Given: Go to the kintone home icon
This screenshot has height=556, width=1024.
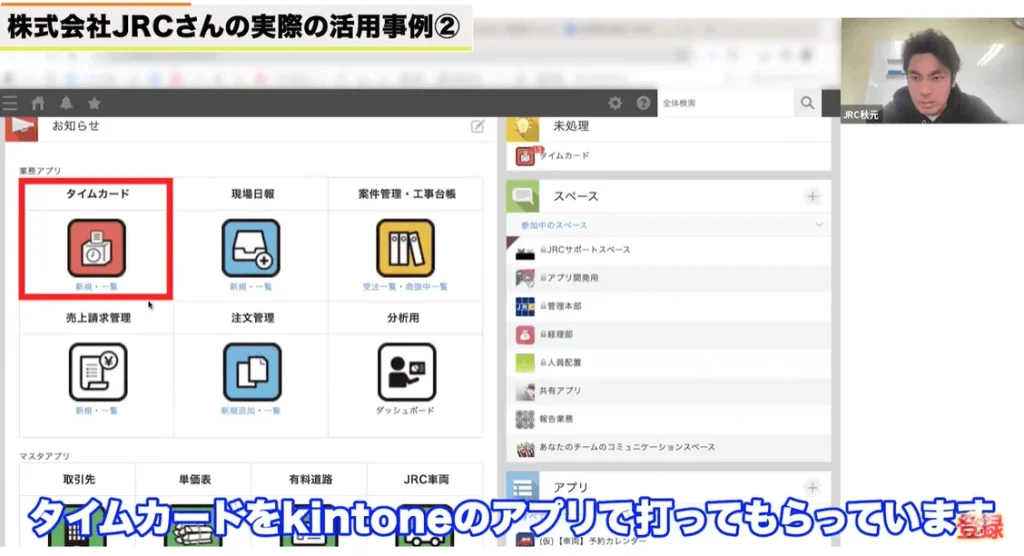Looking at the screenshot, I should 38,103.
